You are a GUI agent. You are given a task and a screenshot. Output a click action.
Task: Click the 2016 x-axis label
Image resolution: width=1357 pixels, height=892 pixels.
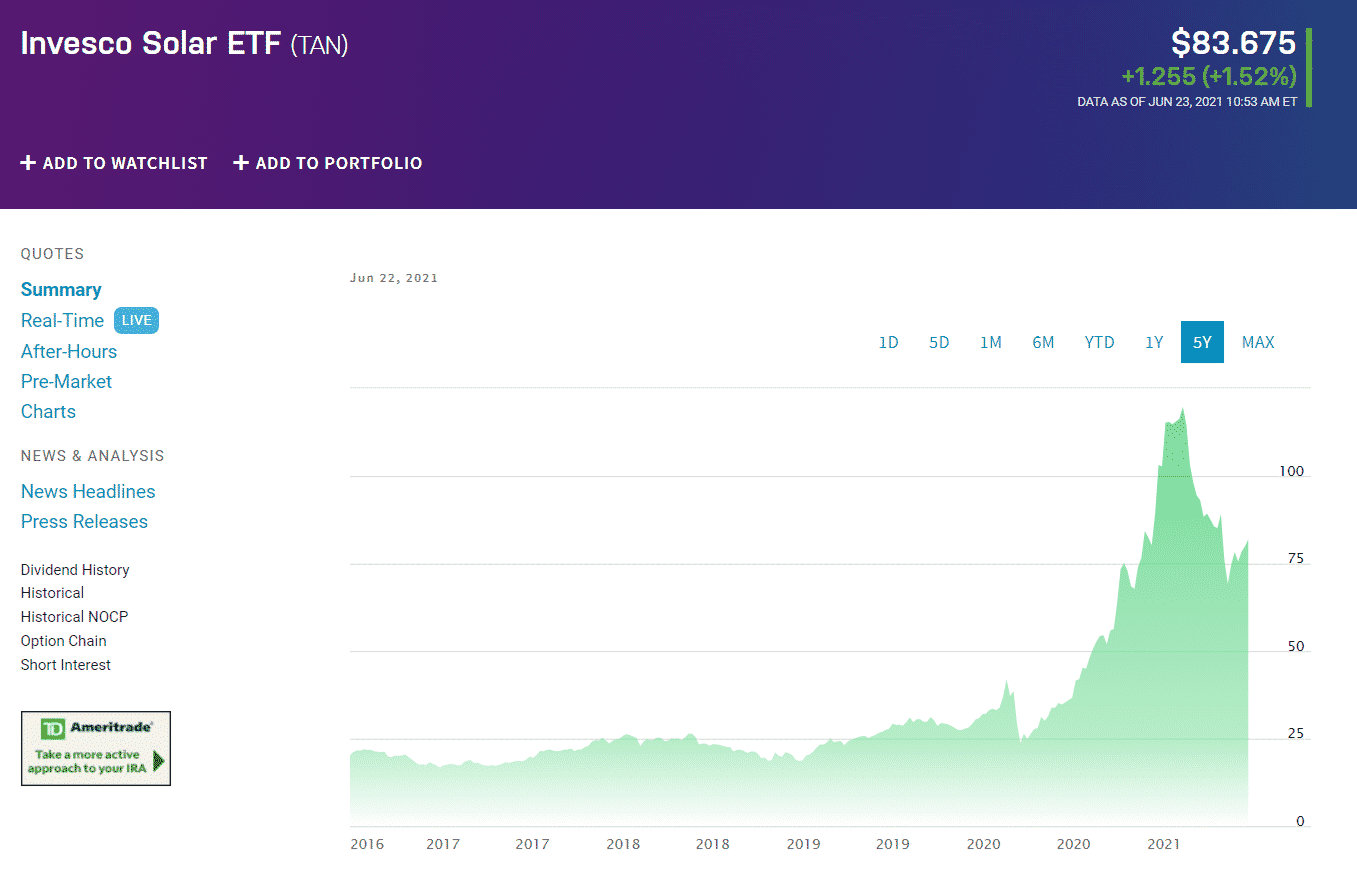(x=367, y=844)
